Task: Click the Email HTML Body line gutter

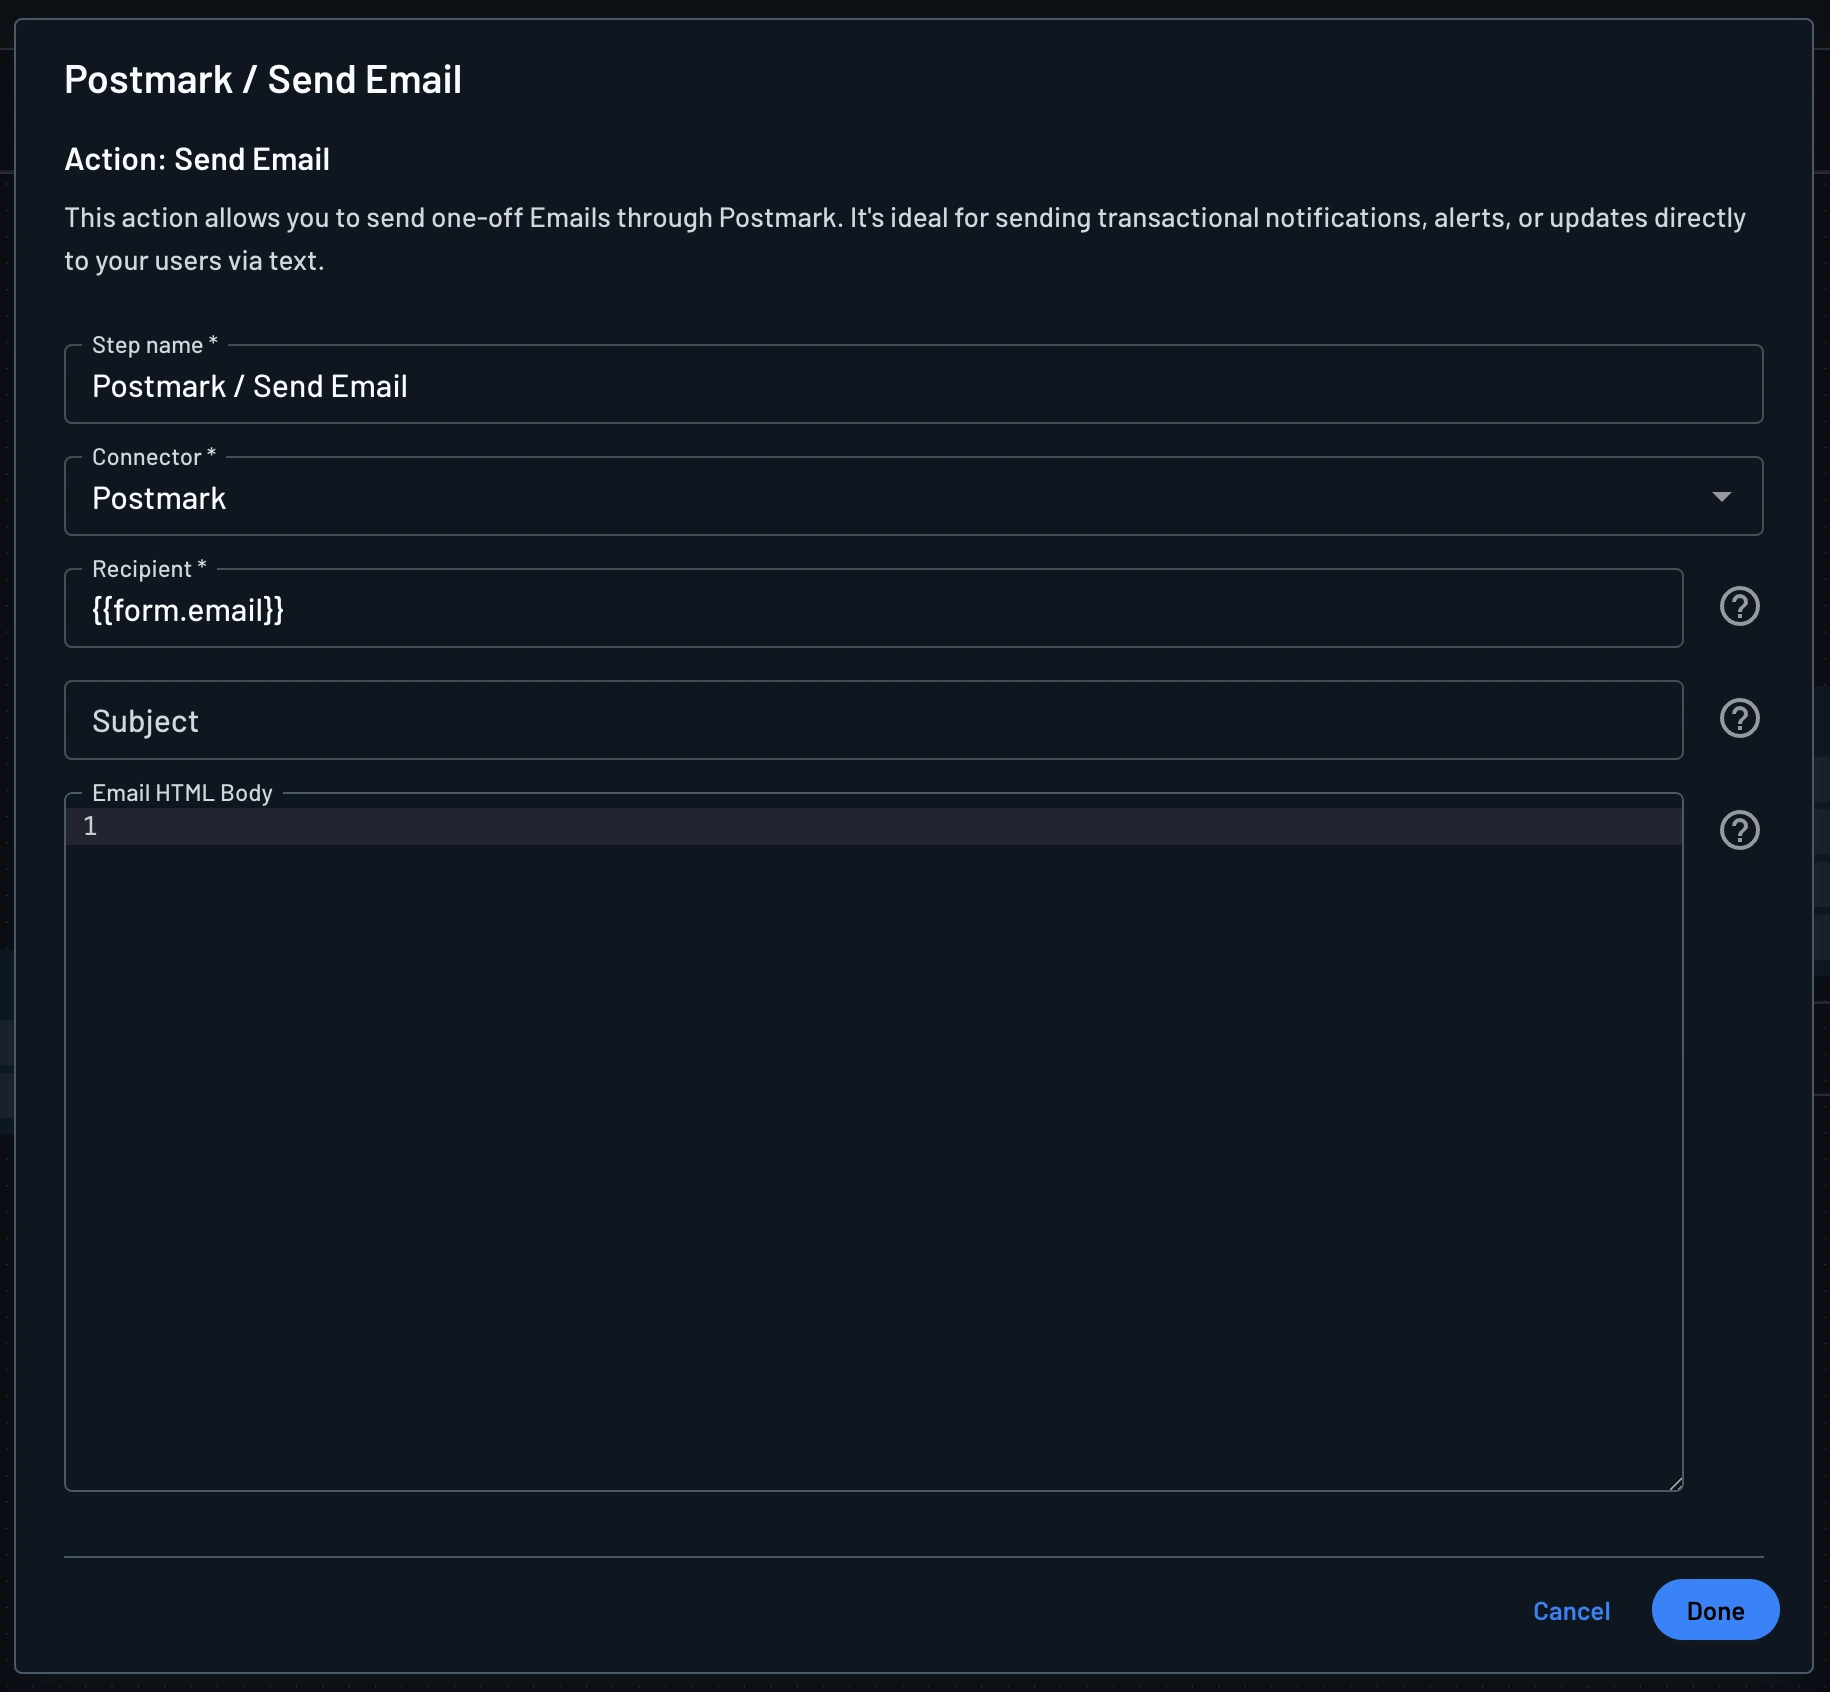Action: 91,826
